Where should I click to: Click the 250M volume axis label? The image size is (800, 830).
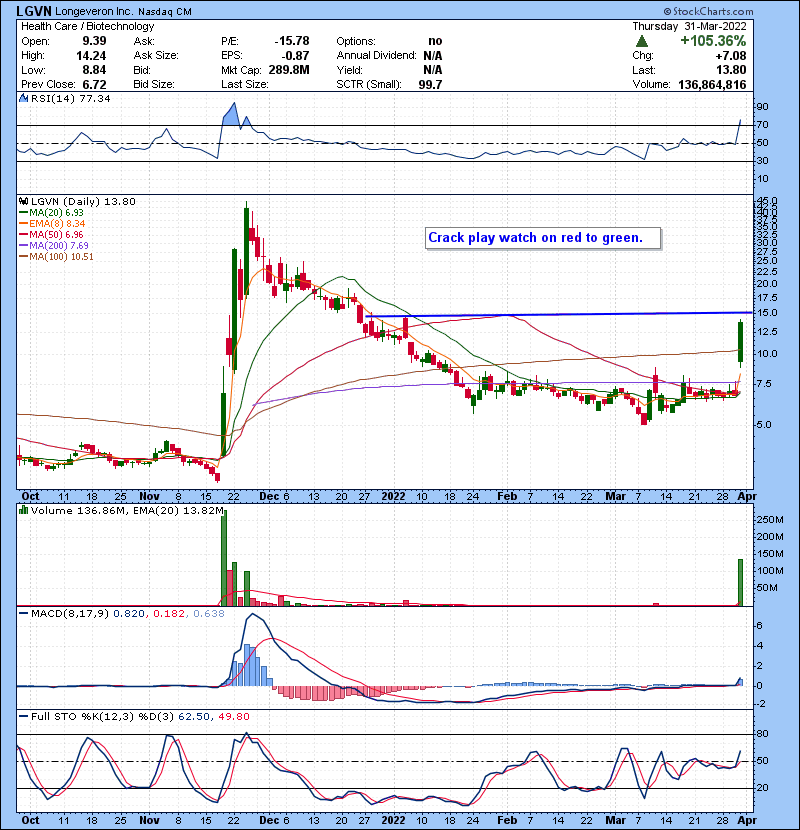pyautogui.click(x=770, y=520)
